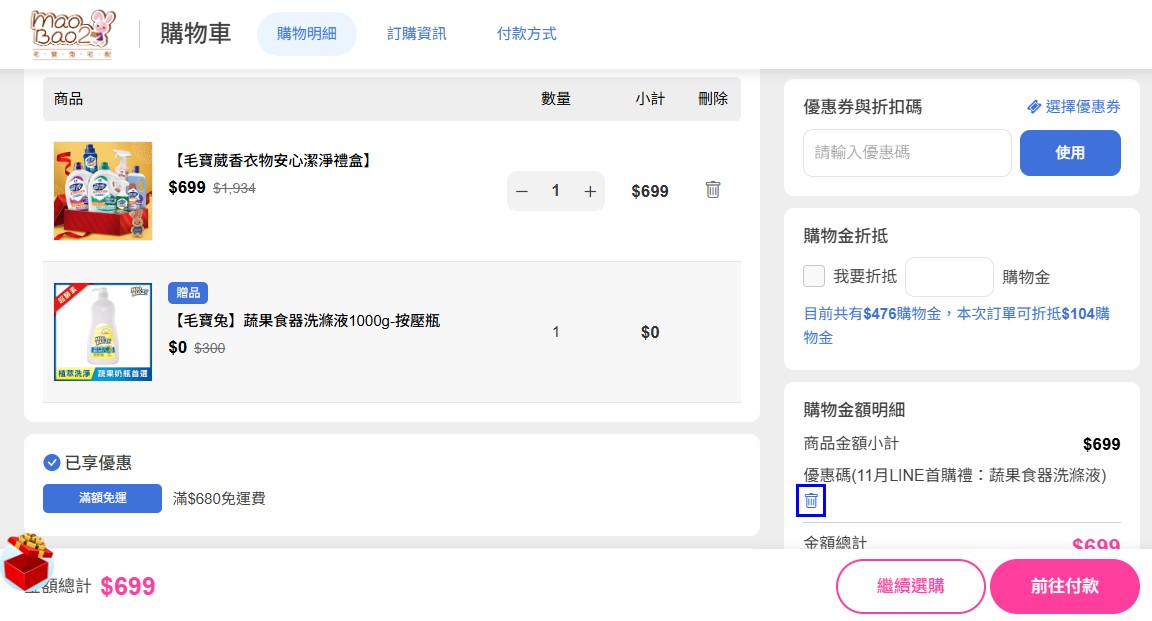
Task: Remove the applied 優惠碼 with trash icon
Action: tap(811, 500)
